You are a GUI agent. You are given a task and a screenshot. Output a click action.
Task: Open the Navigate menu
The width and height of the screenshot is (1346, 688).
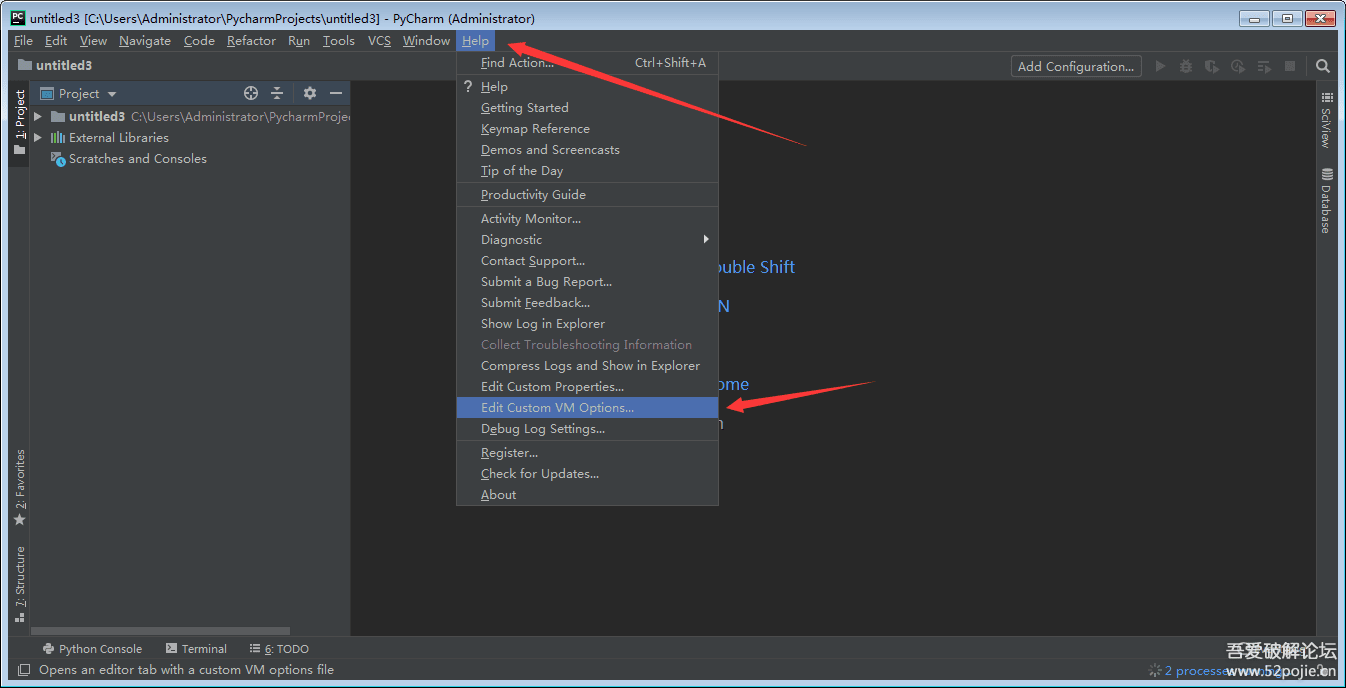tap(145, 41)
